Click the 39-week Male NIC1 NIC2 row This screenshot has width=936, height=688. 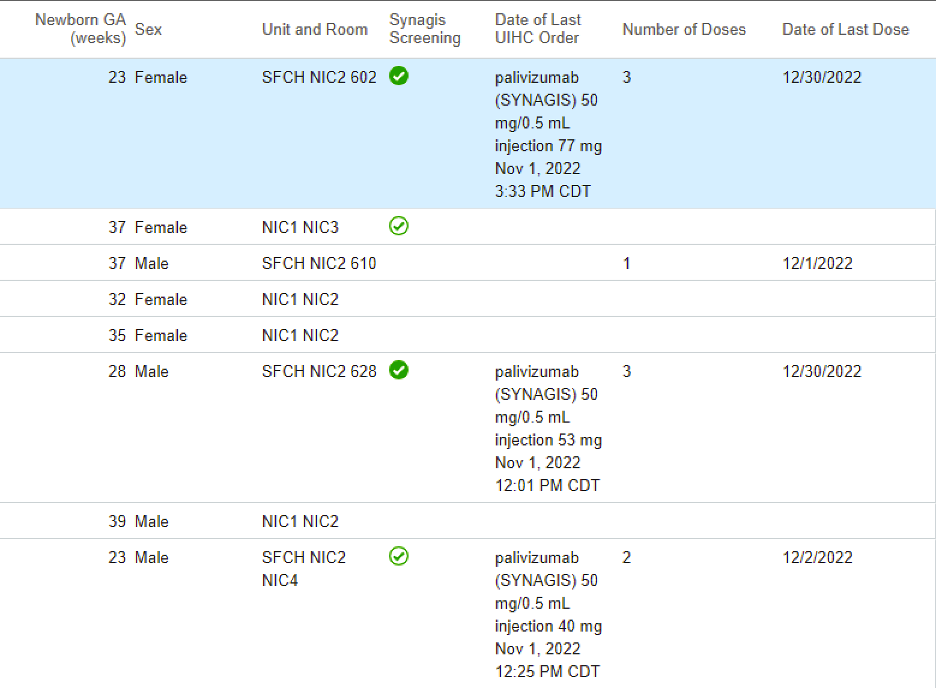[300, 521]
